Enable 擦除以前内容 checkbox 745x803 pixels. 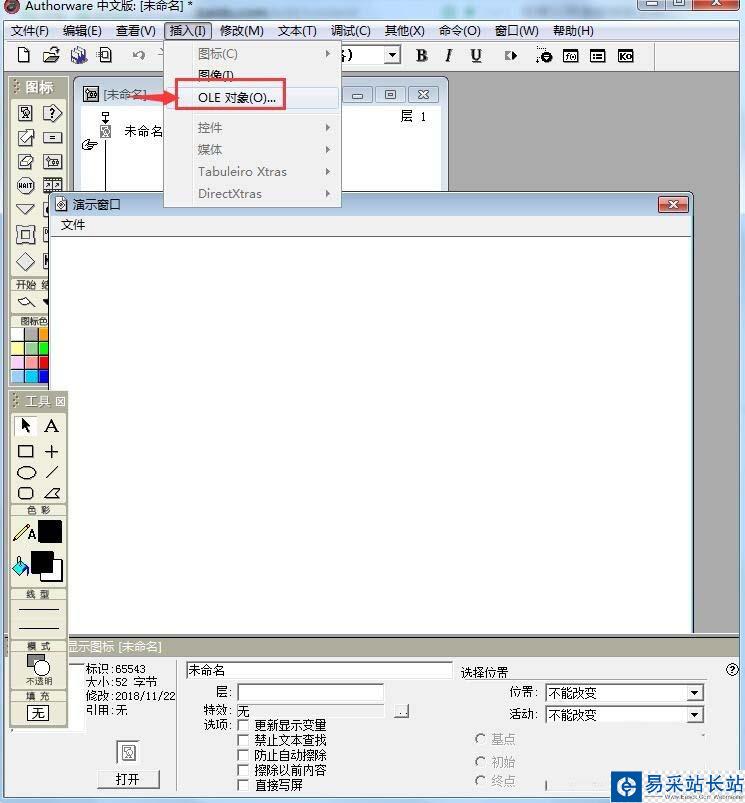[243, 770]
